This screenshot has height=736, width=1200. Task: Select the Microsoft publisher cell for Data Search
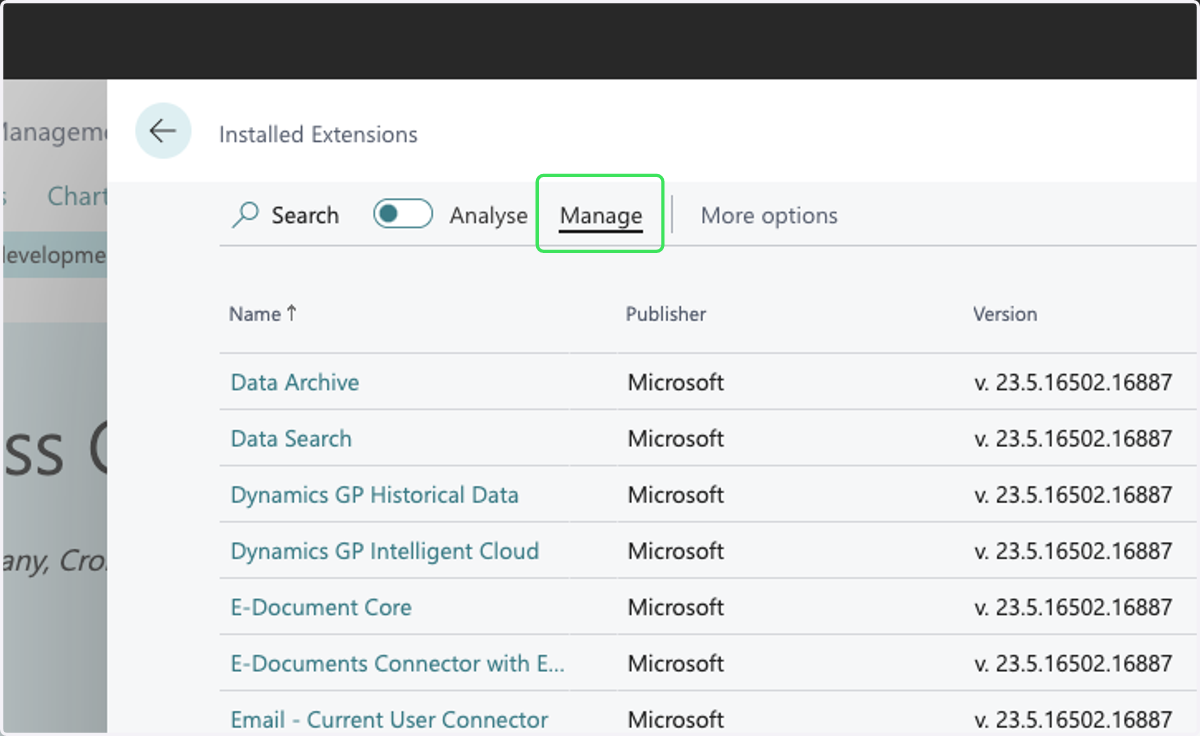(676, 438)
